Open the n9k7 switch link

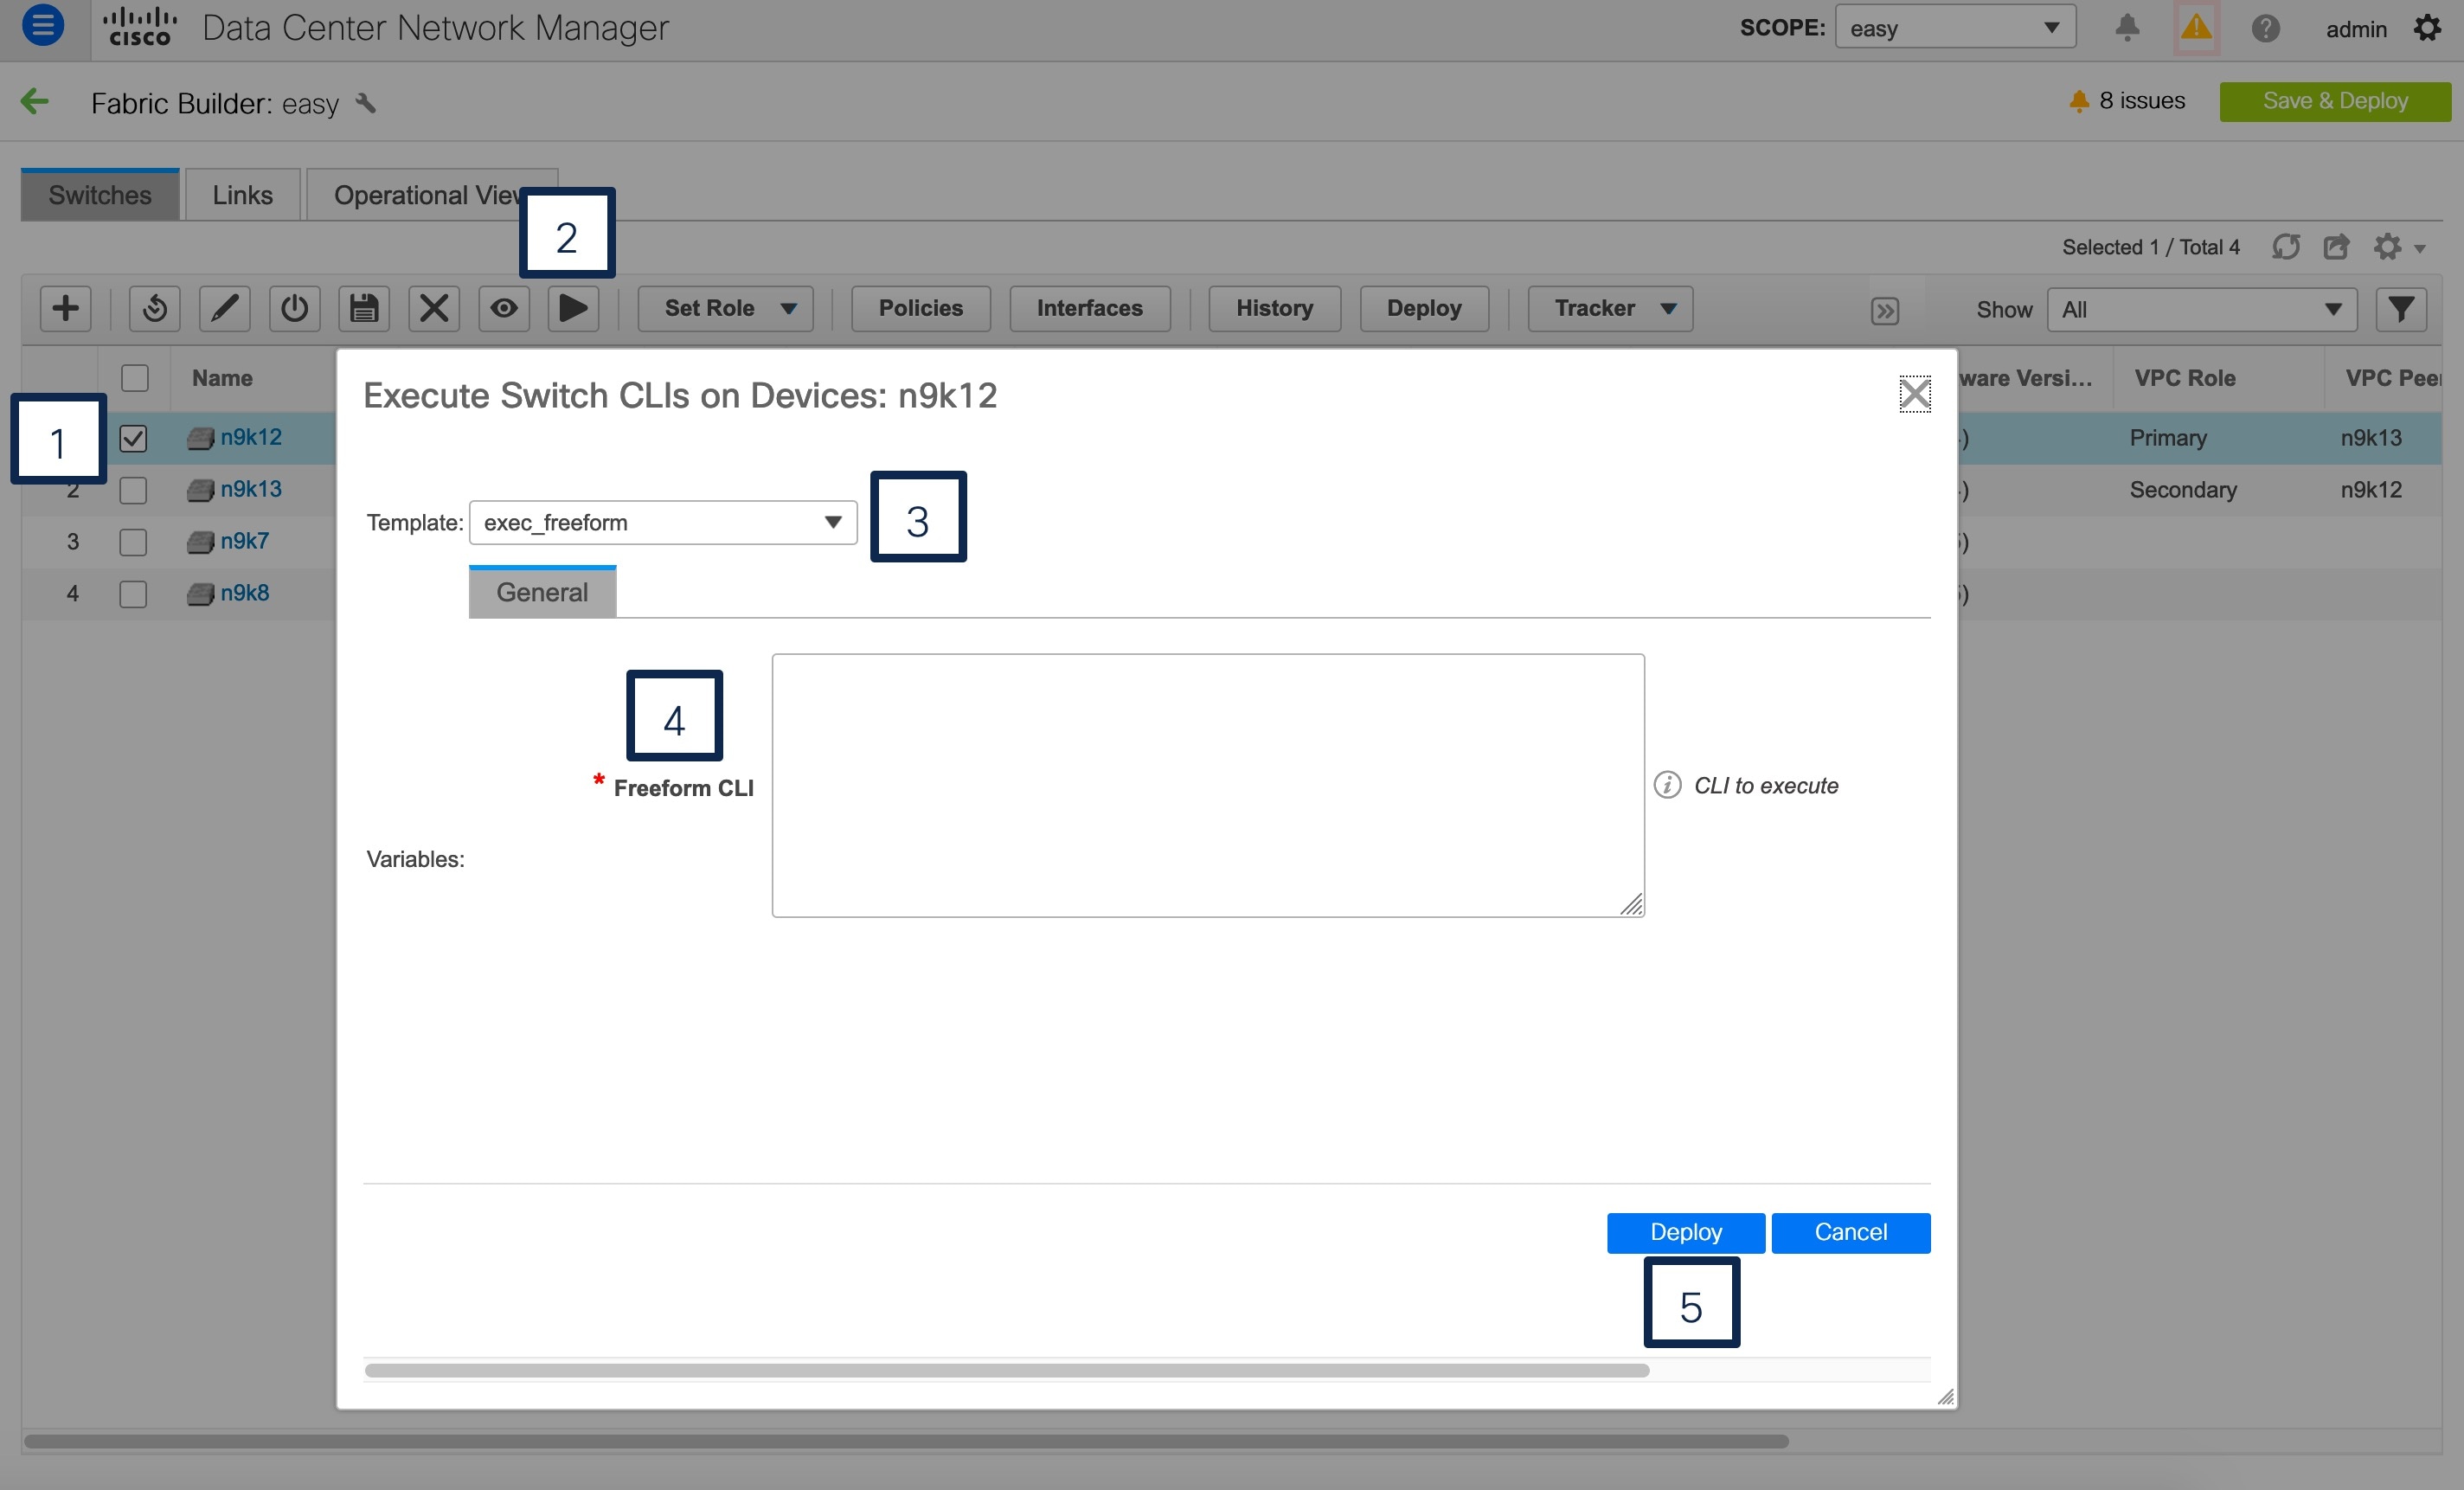pos(245,541)
